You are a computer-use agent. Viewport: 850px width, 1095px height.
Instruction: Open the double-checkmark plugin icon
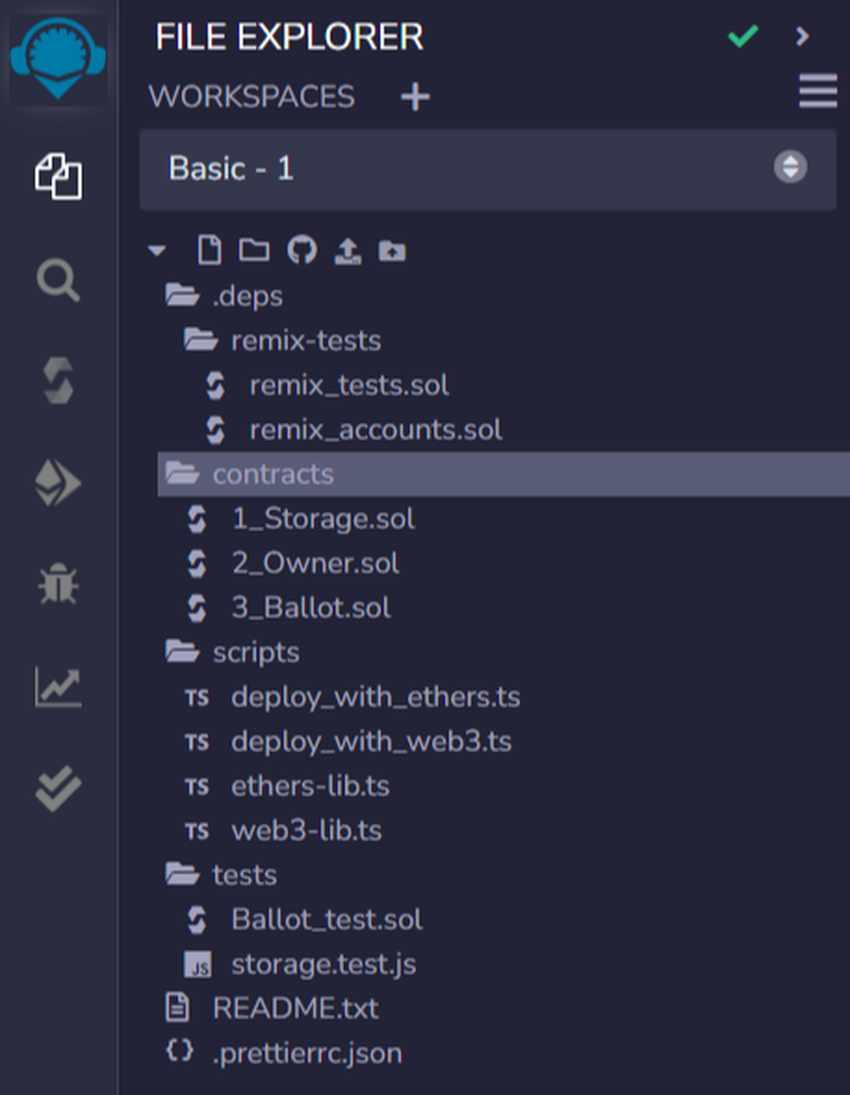click(x=58, y=790)
